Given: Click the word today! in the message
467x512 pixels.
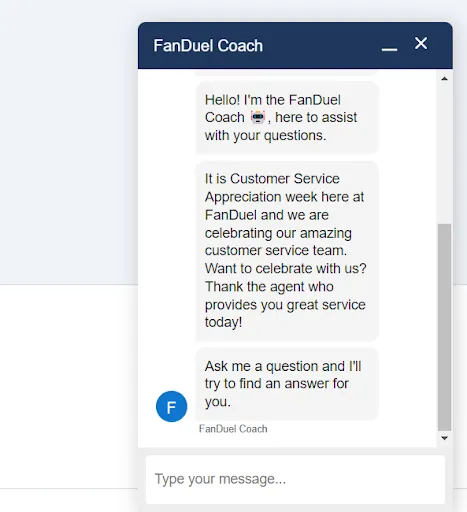Looking at the screenshot, I should pyautogui.click(x=223, y=322).
